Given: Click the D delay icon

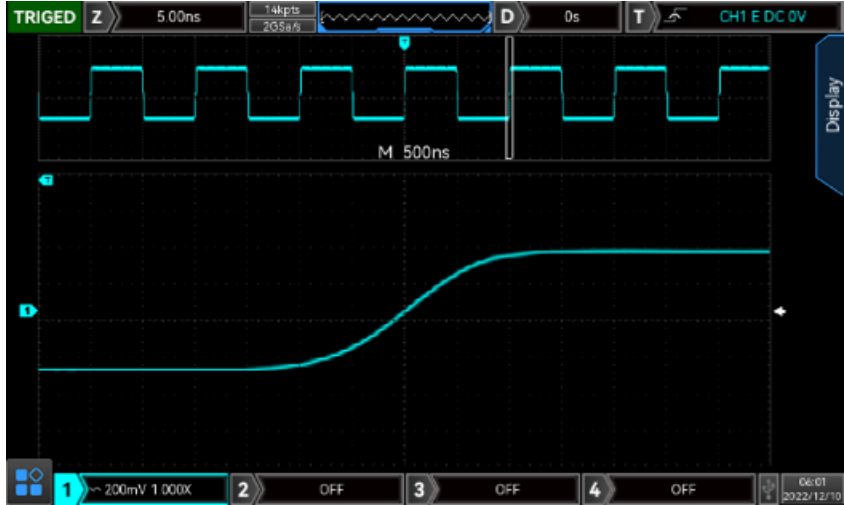Looking at the screenshot, I should pos(509,17).
